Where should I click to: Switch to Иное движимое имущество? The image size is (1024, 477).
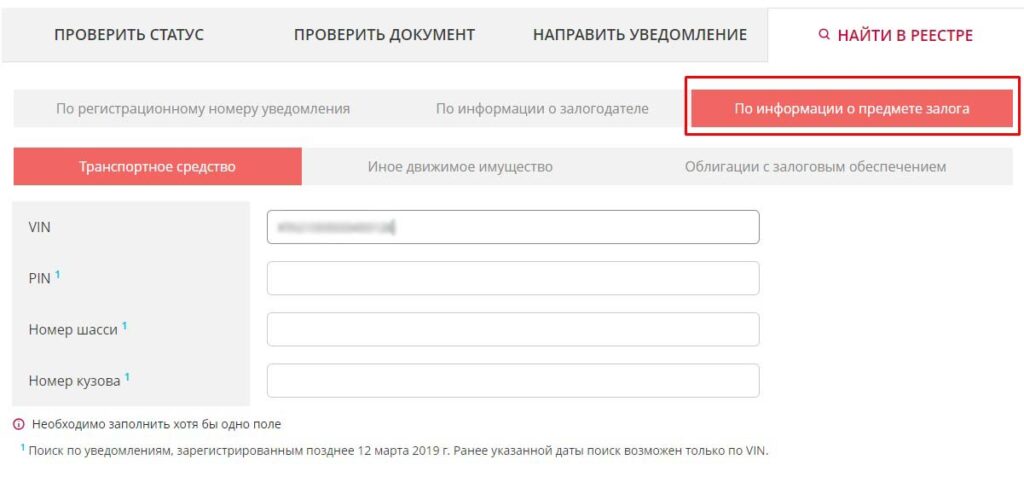coord(460,167)
